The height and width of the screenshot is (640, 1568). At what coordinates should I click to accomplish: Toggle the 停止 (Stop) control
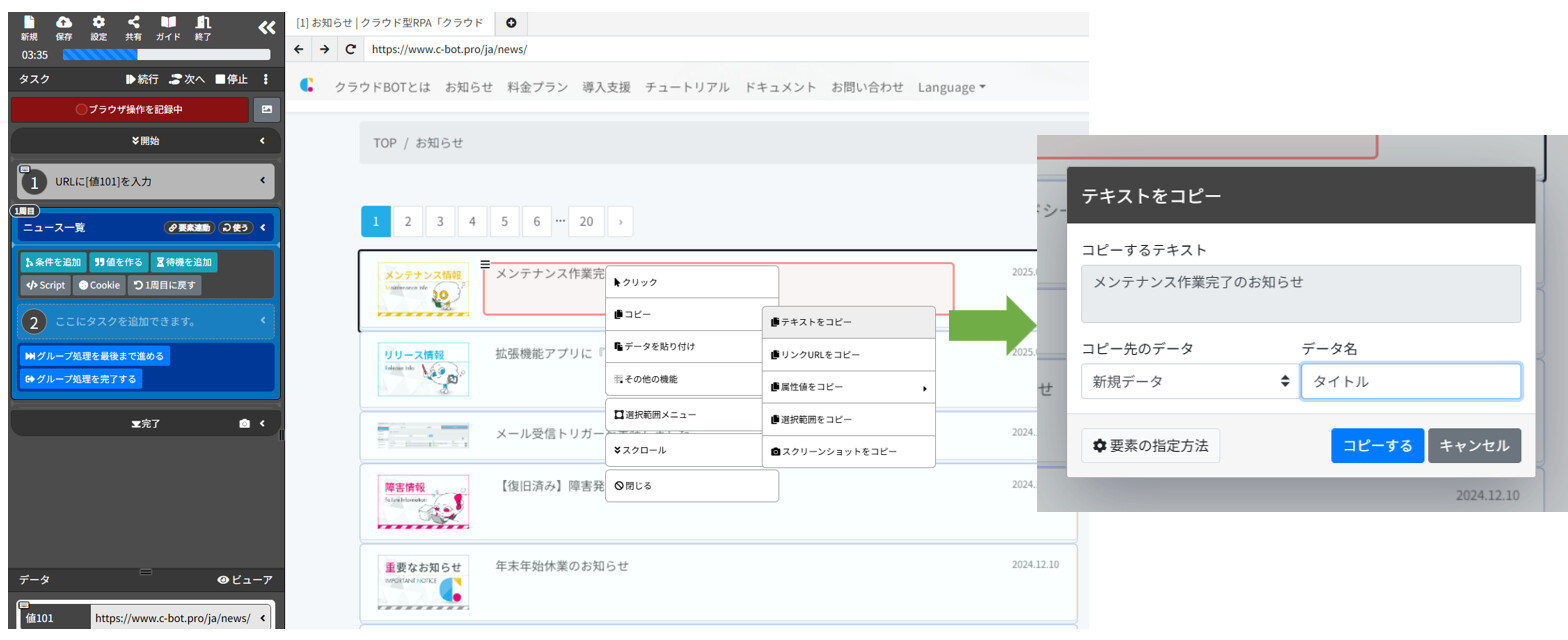(x=232, y=79)
